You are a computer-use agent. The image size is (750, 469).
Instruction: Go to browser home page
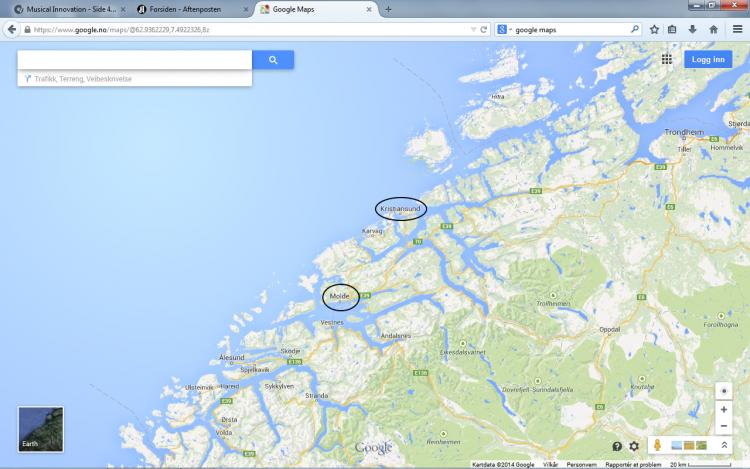click(x=713, y=30)
